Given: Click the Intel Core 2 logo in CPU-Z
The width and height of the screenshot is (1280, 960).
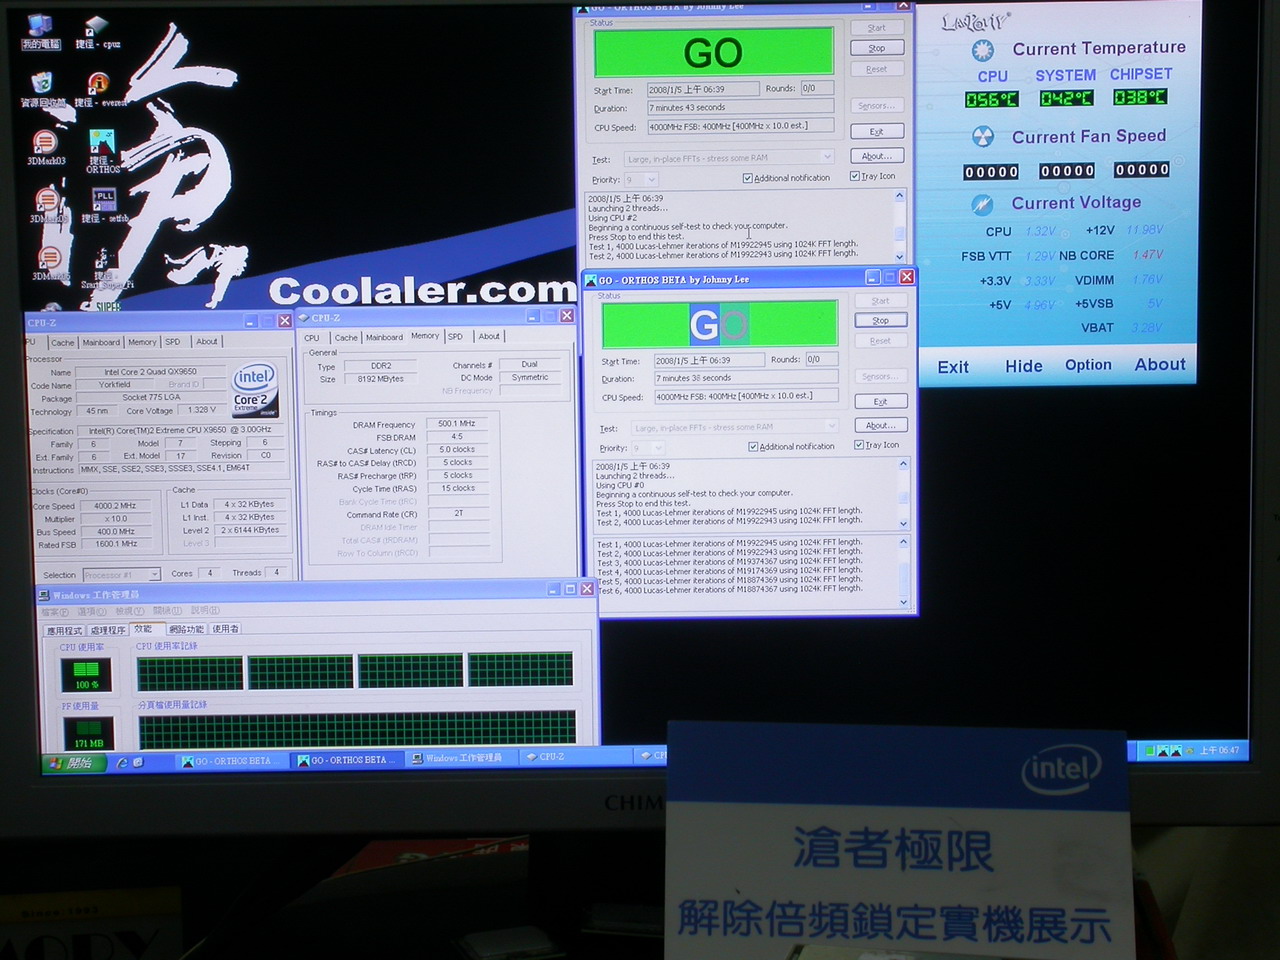Looking at the screenshot, I should click(x=254, y=390).
